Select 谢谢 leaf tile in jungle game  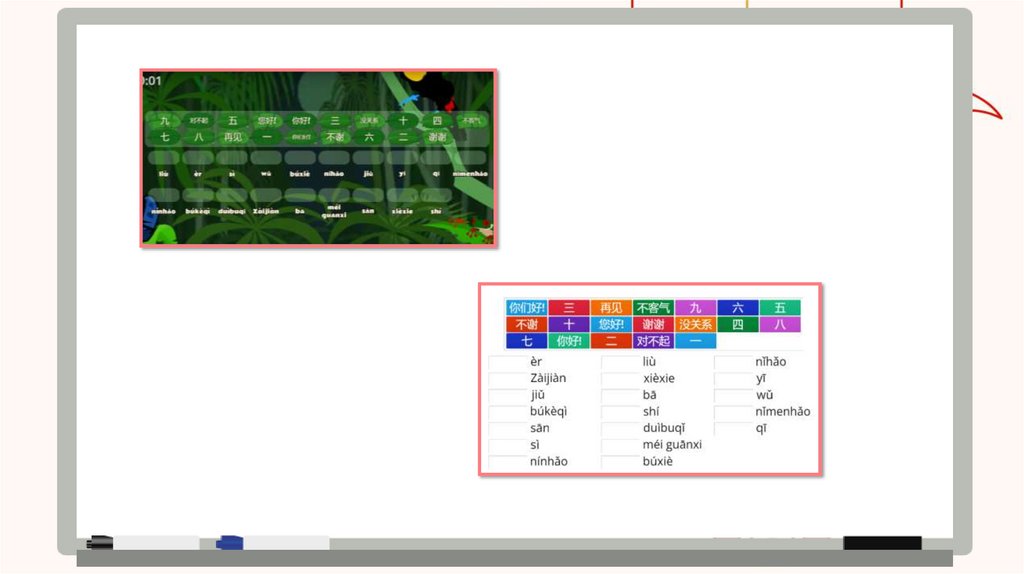coord(437,137)
